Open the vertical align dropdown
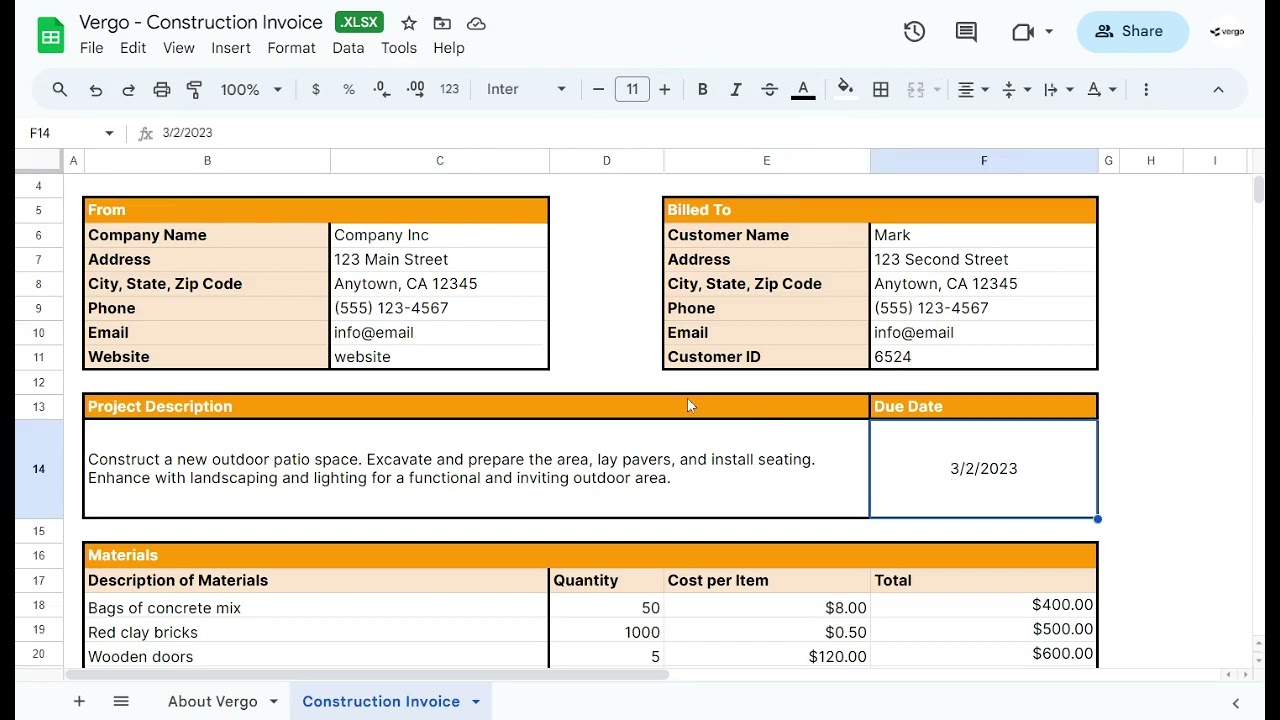 coord(1016,89)
